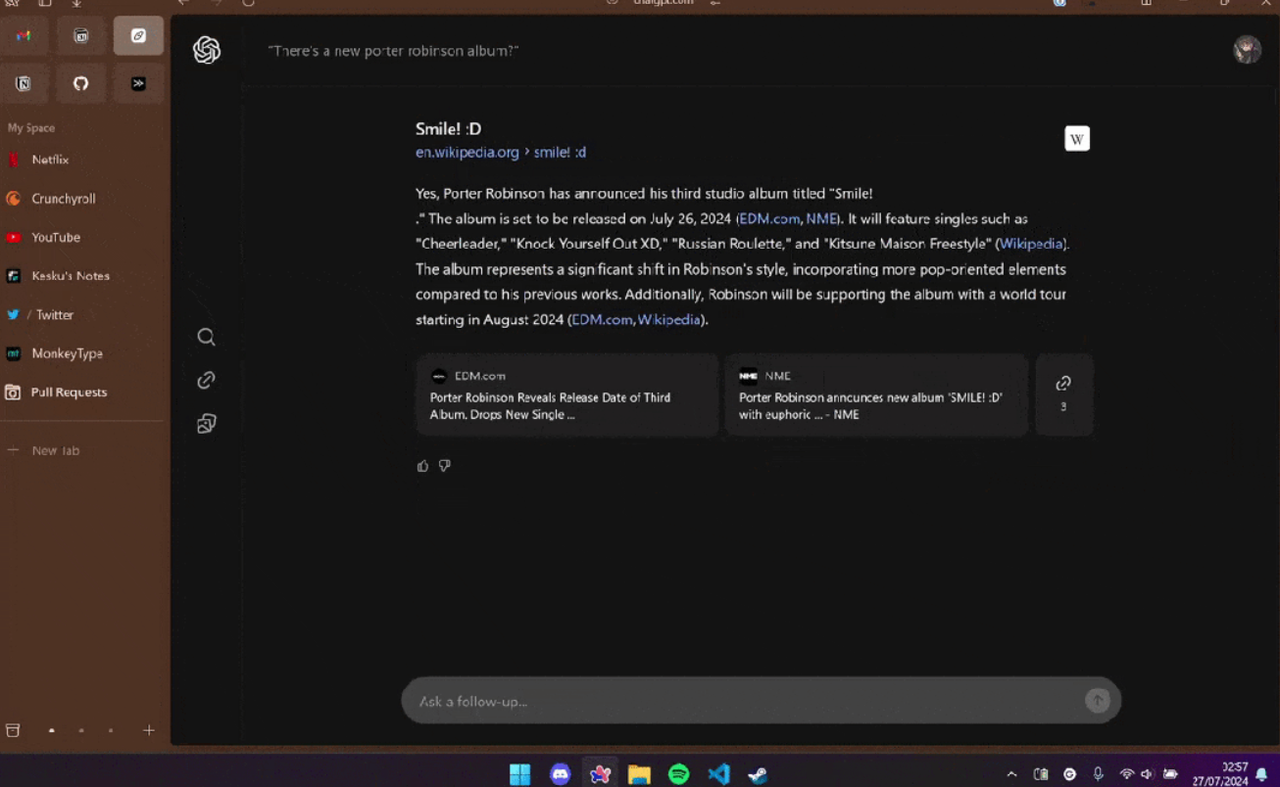Open the Notion pinned tile
This screenshot has height=787, width=1280.
point(24,84)
